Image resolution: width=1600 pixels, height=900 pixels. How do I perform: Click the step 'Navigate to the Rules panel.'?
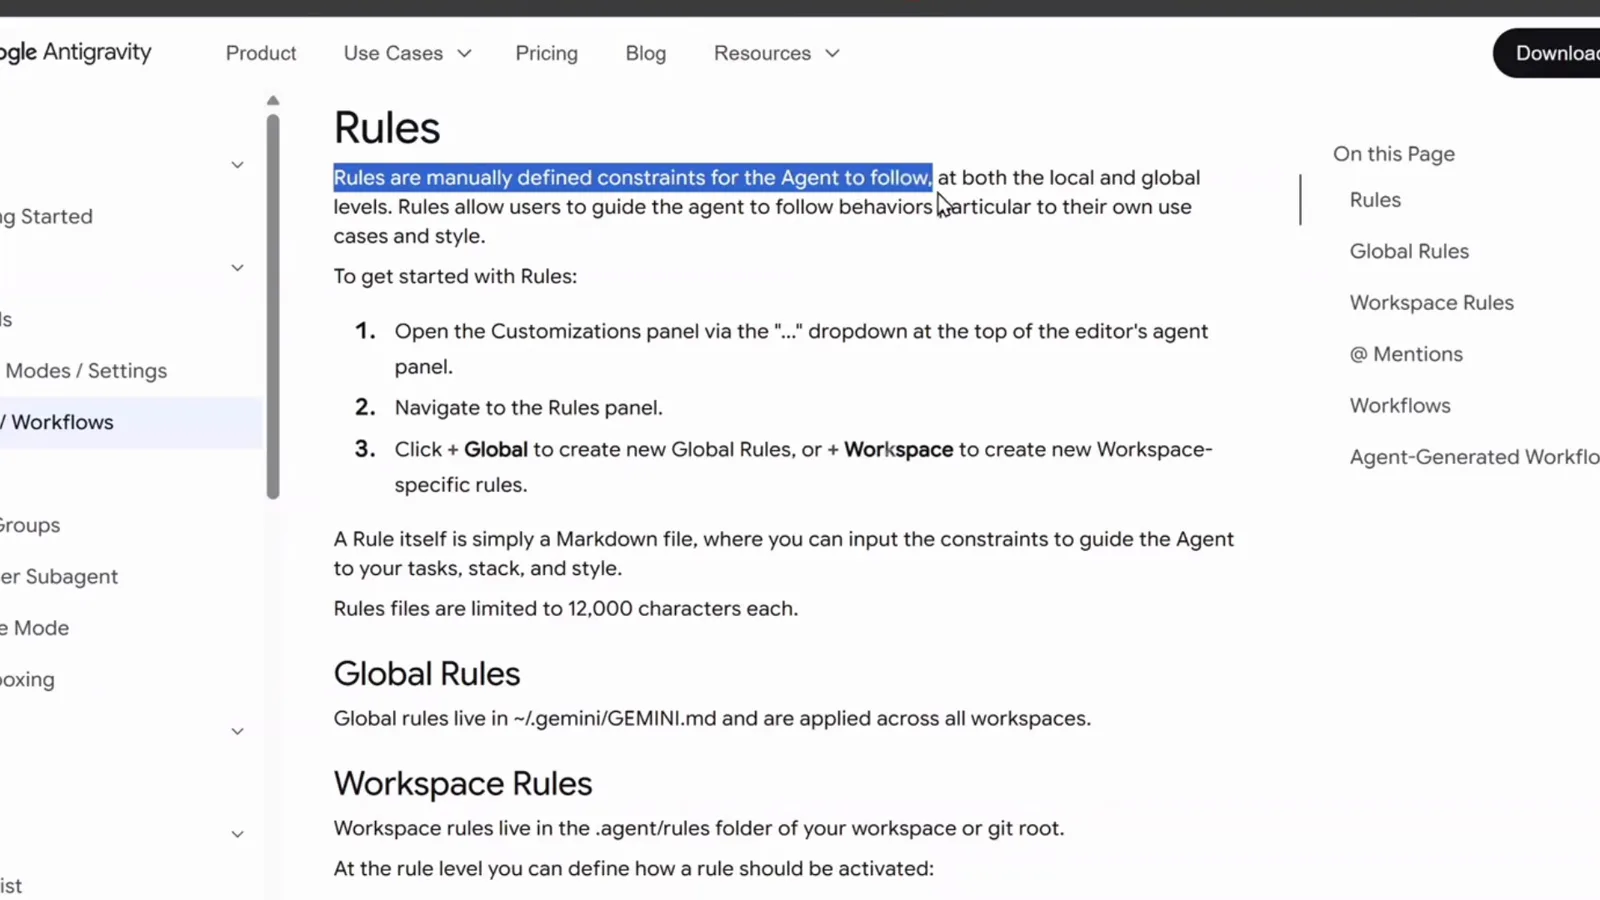(528, 408)
